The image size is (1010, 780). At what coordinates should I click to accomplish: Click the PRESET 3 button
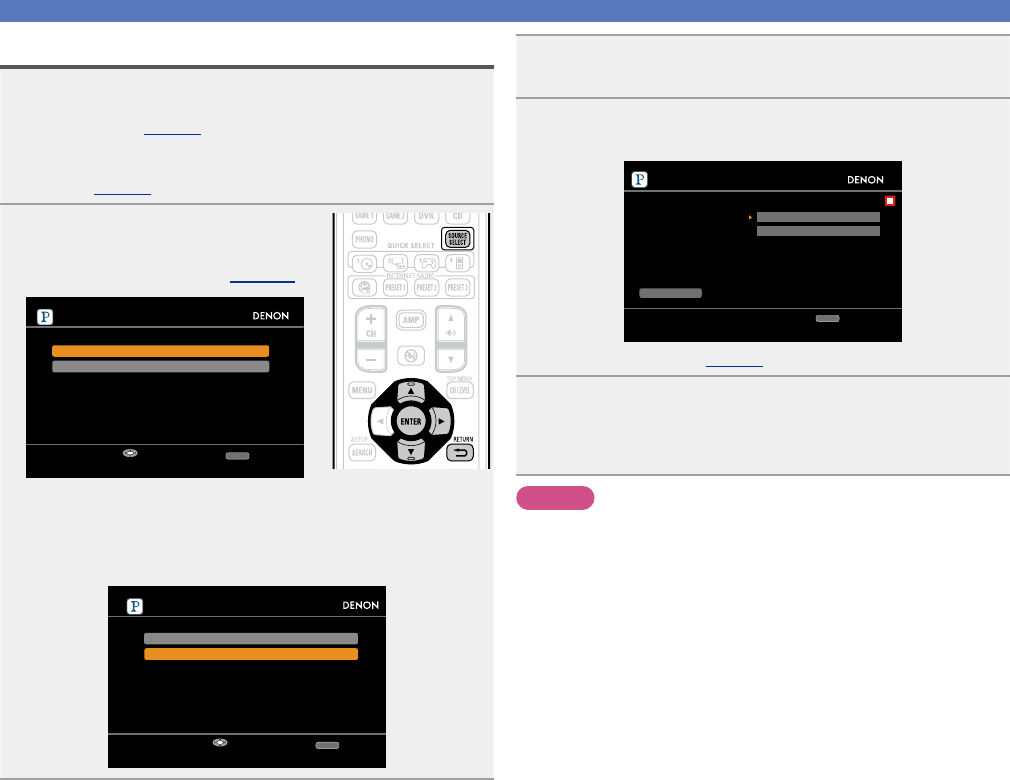458,287
